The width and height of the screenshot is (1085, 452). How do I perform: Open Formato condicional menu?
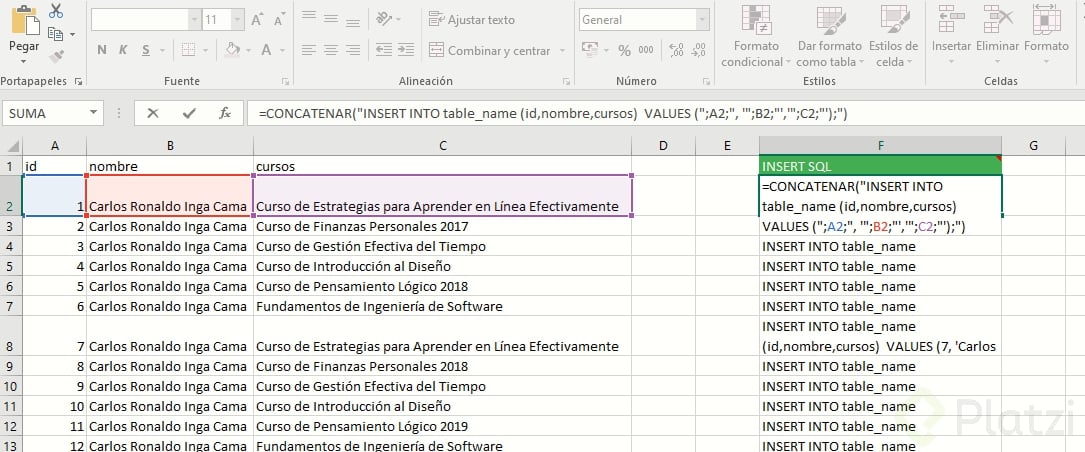(756, 36)
